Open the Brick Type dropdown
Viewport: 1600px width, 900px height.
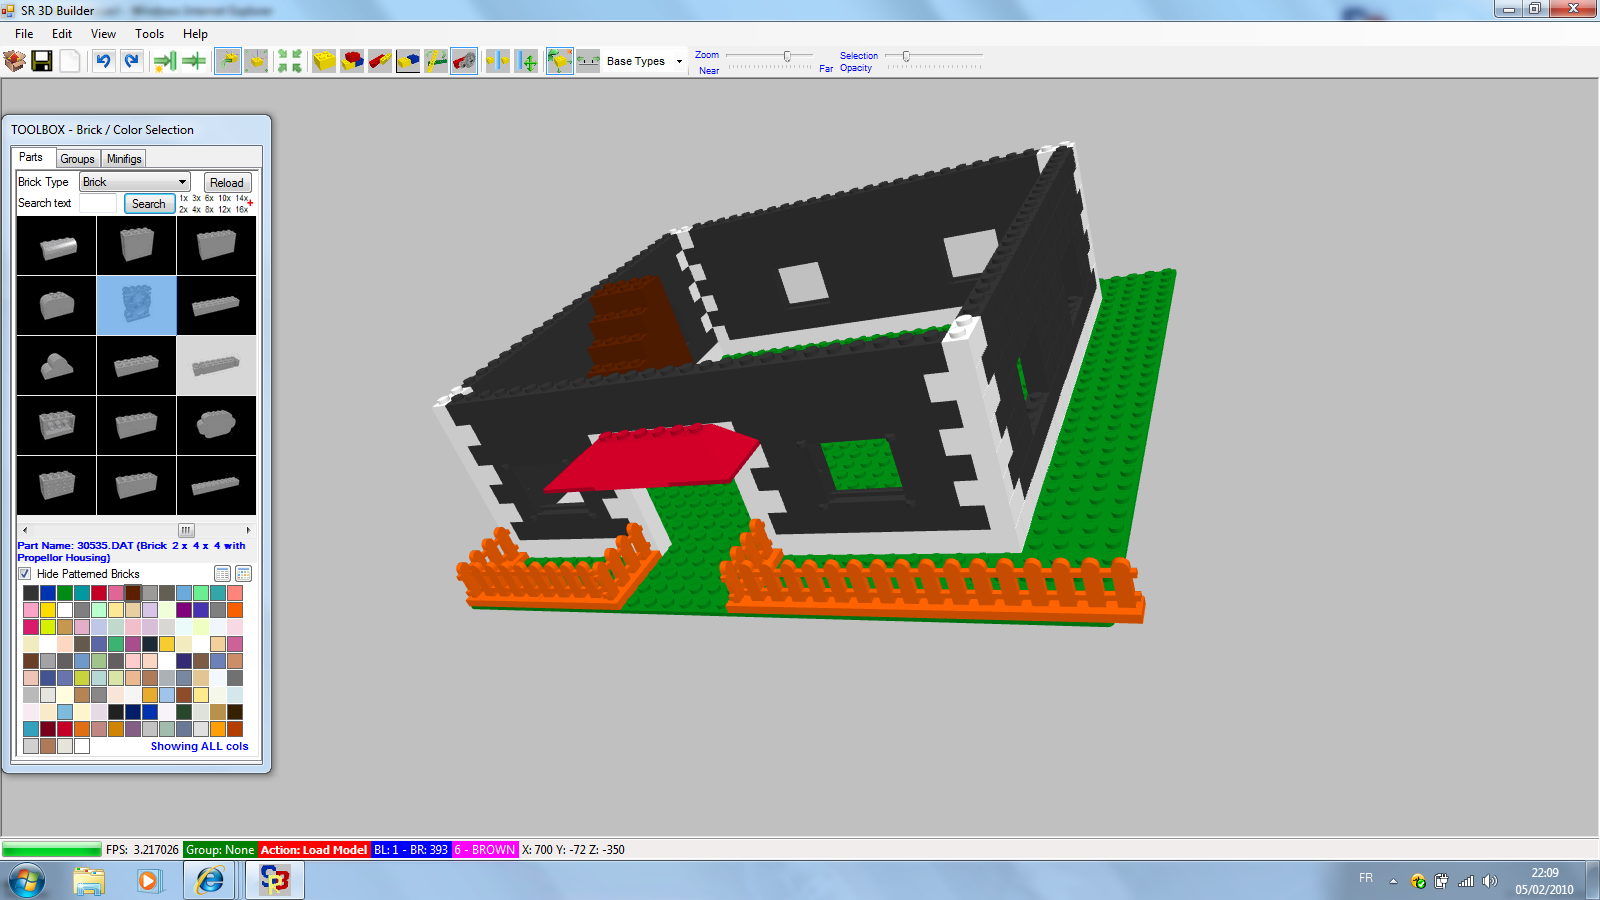(x=183, y=181)
